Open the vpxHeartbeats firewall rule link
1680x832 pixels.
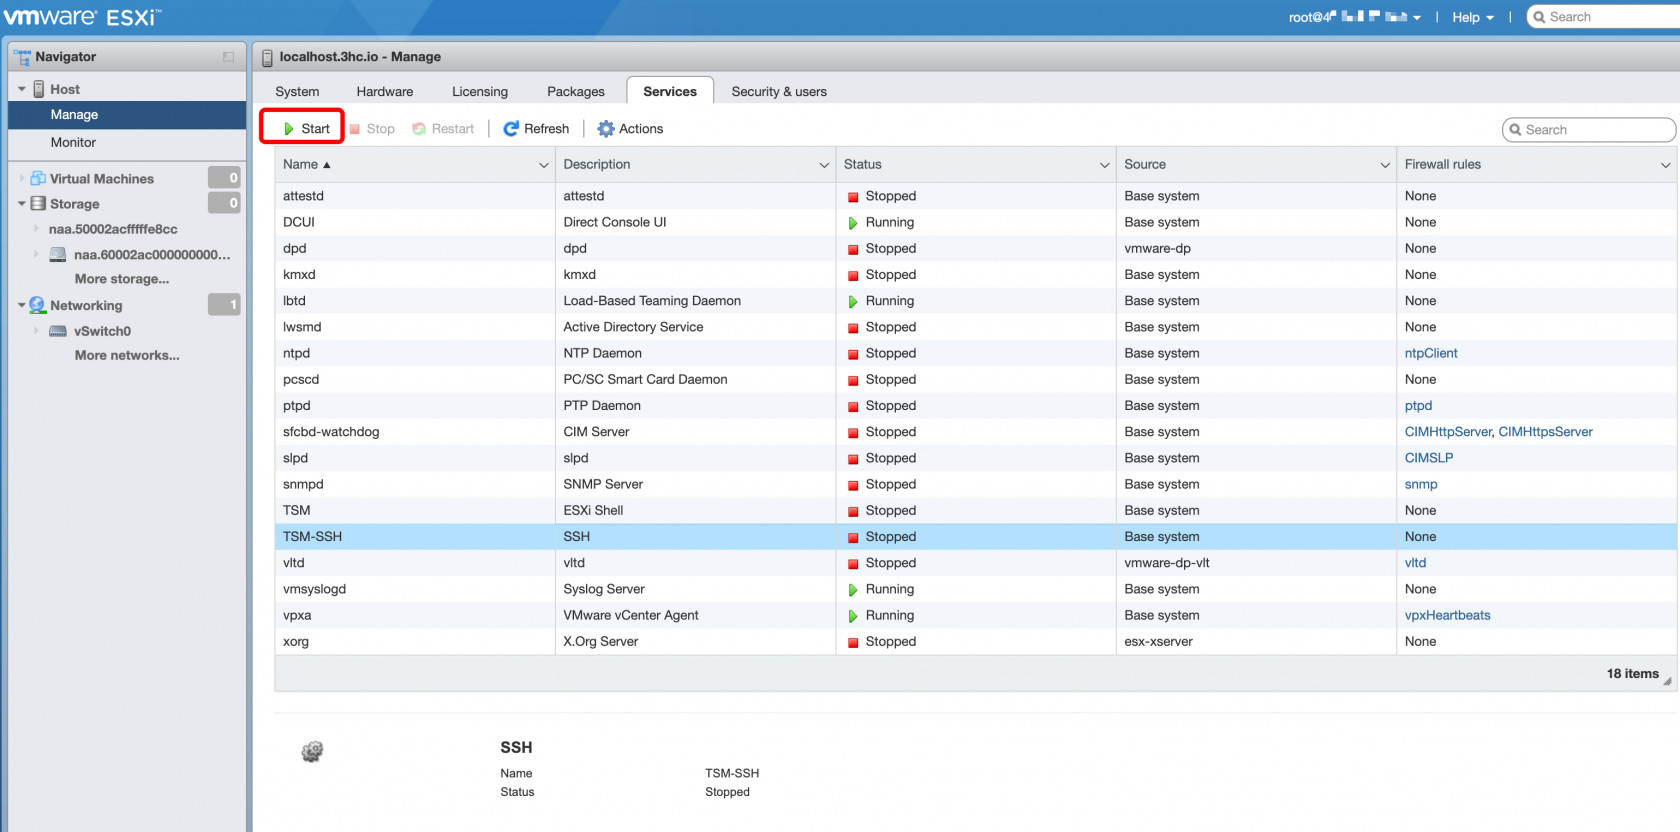pos(1447,615)
